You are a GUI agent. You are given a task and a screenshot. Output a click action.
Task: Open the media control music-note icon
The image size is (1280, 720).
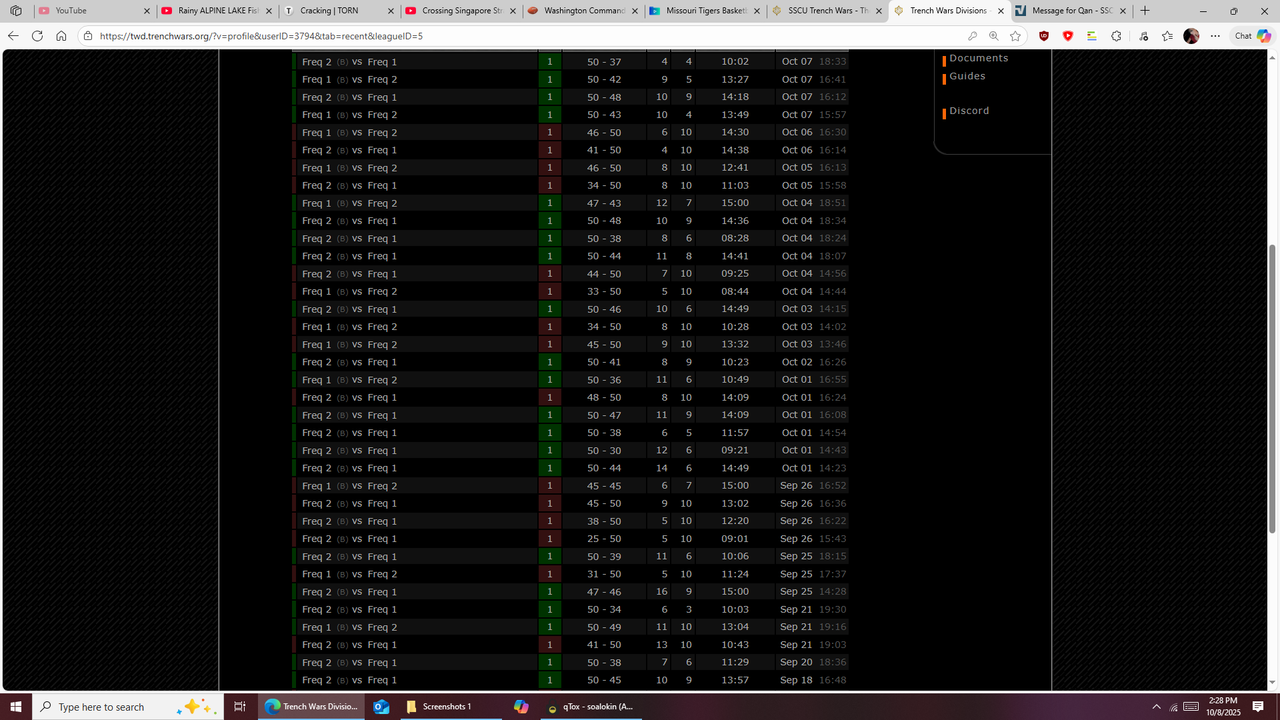(1142, 35)
